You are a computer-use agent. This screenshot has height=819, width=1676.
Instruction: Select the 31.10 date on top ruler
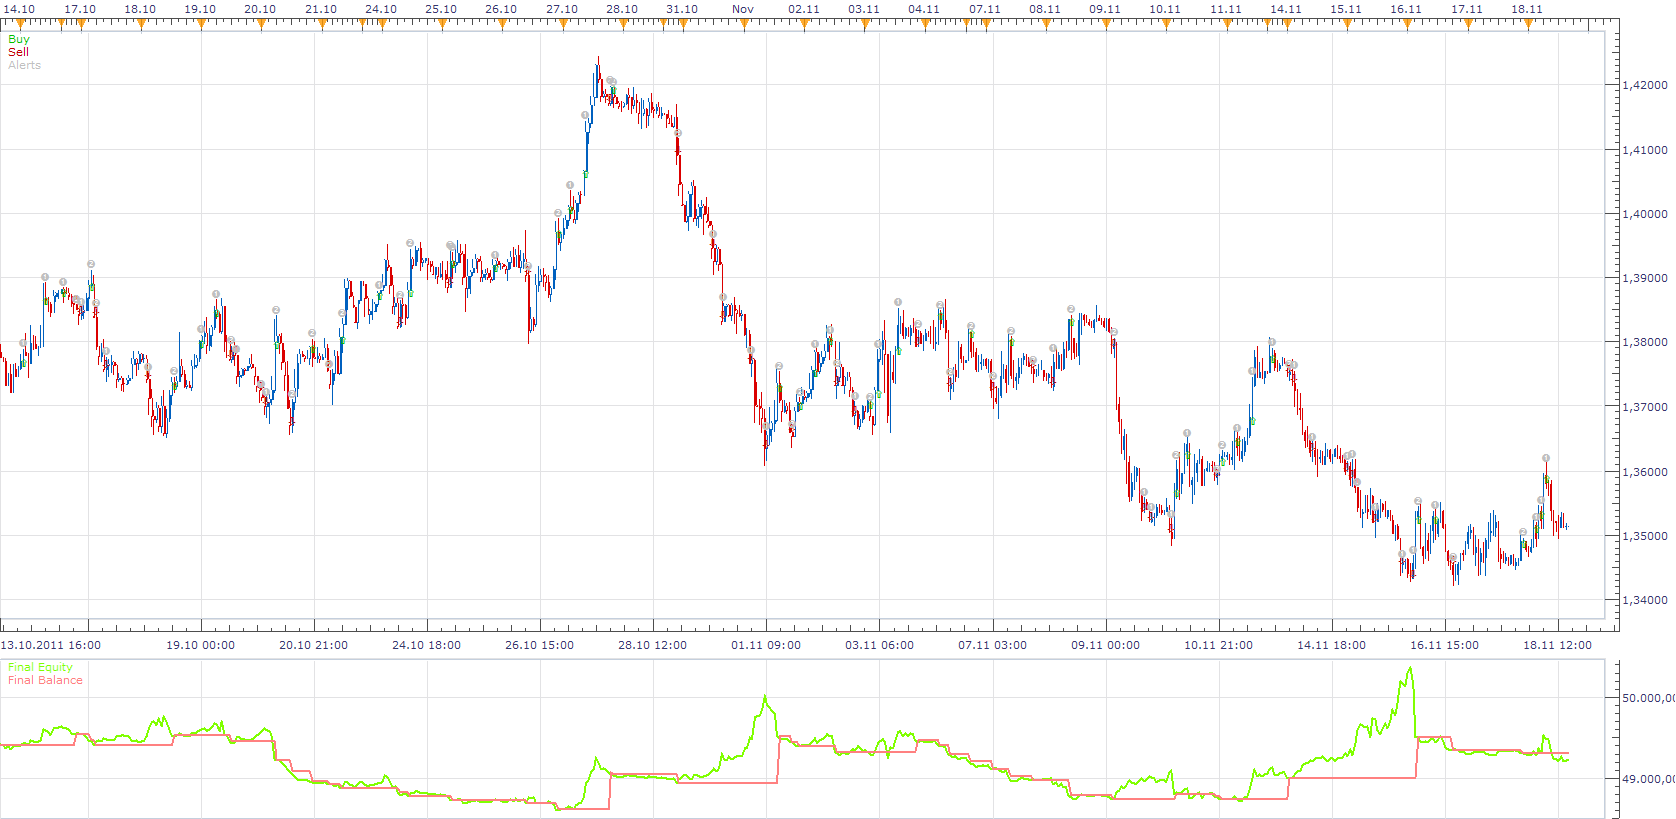682,9
